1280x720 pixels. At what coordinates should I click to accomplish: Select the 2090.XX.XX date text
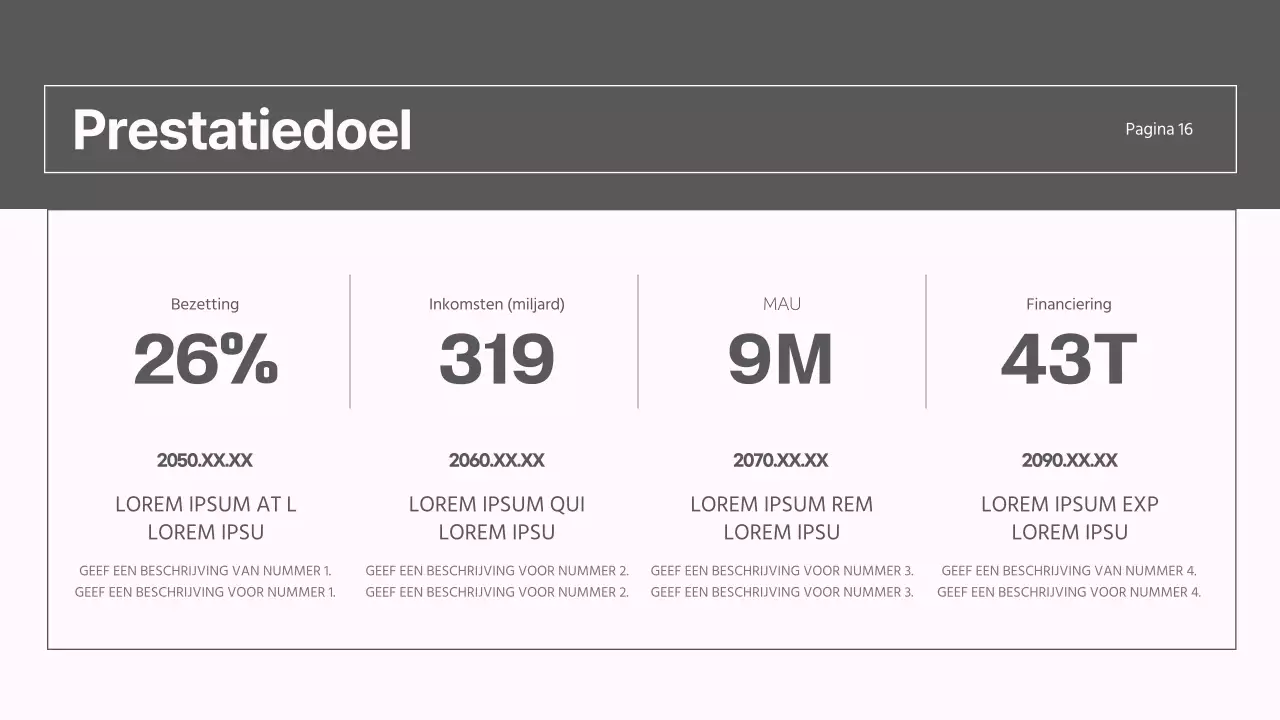pos(1069,461)
